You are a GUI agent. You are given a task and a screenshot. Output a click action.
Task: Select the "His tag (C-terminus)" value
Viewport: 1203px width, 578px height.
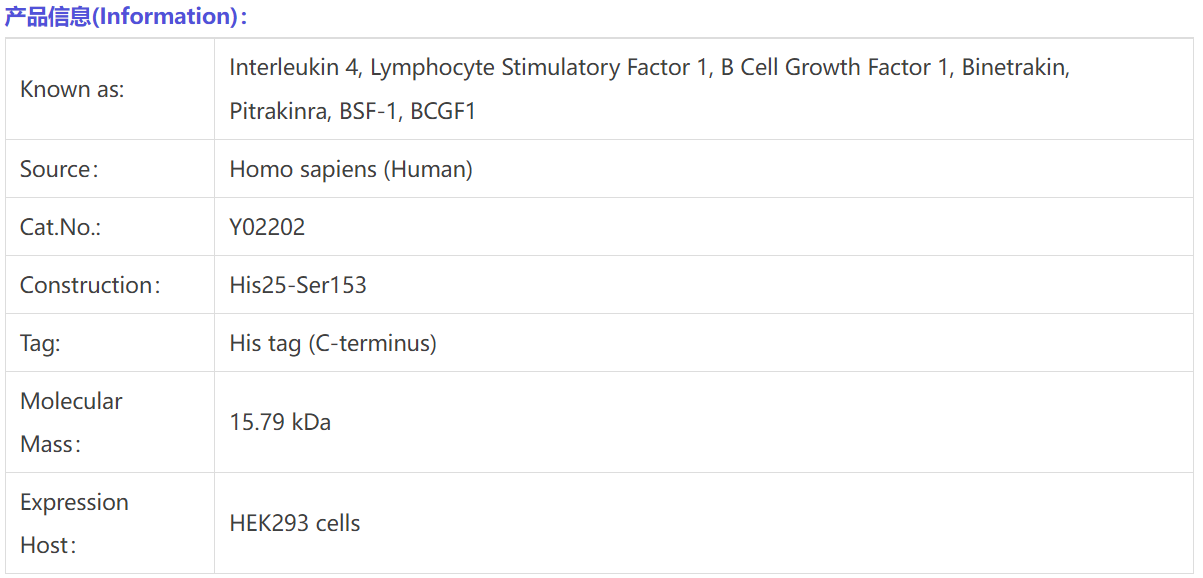tap(333, 343)
